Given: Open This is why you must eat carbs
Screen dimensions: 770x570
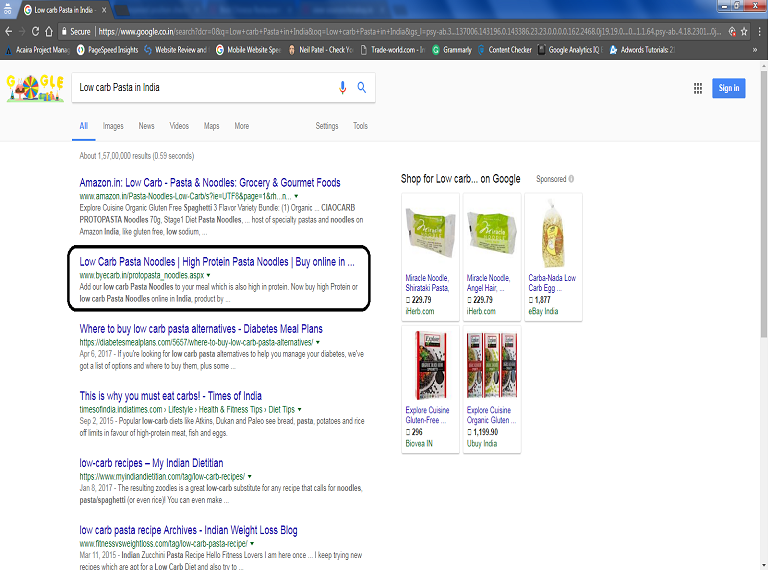Looking at the screenshot, I should [x=170, y=396].
